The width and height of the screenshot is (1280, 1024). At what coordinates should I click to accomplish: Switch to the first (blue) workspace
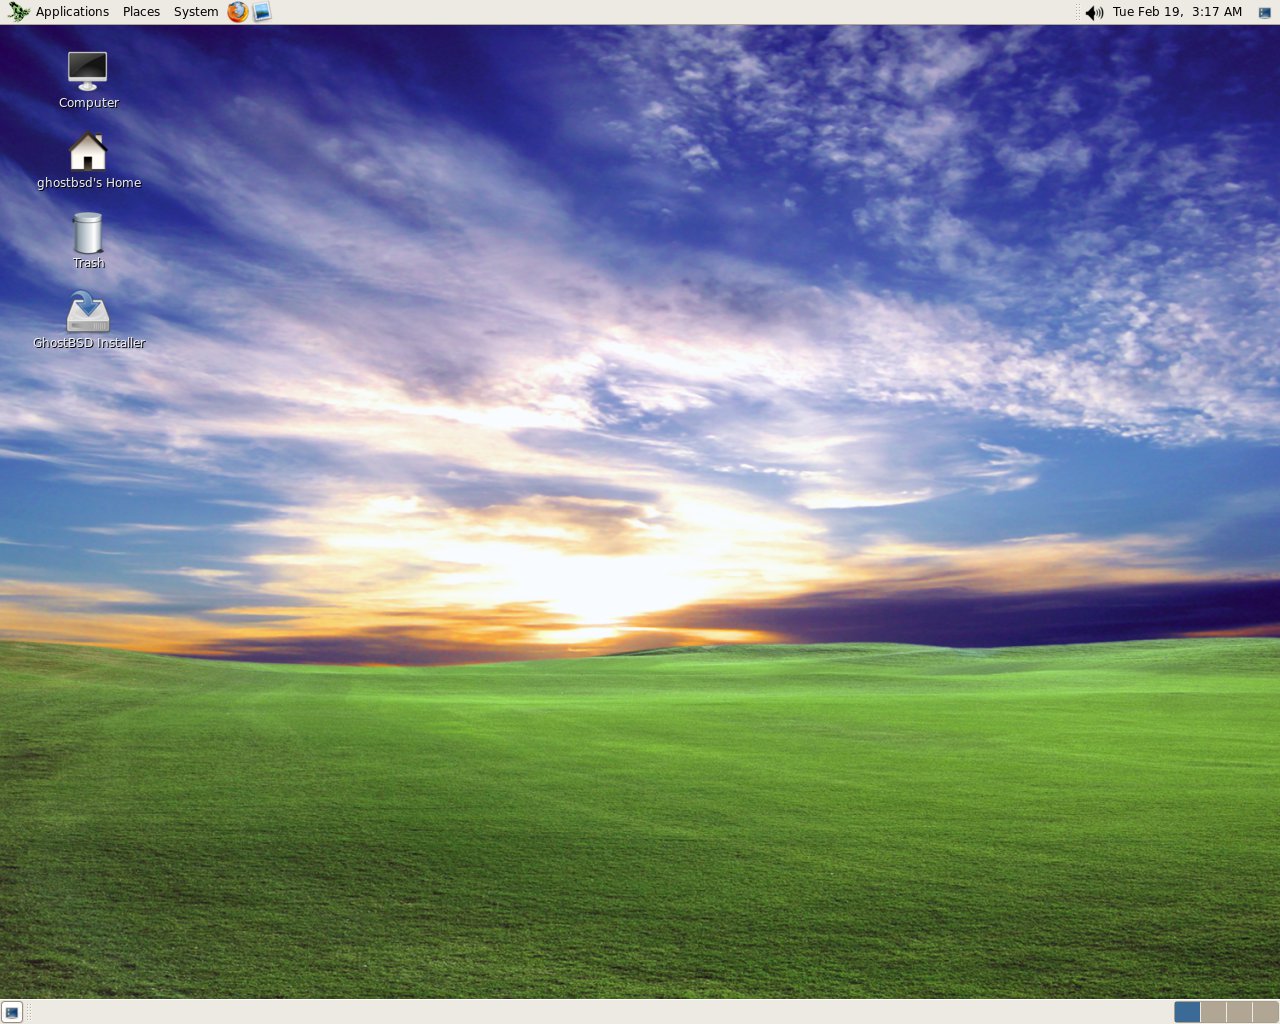pos(1187,1012)
